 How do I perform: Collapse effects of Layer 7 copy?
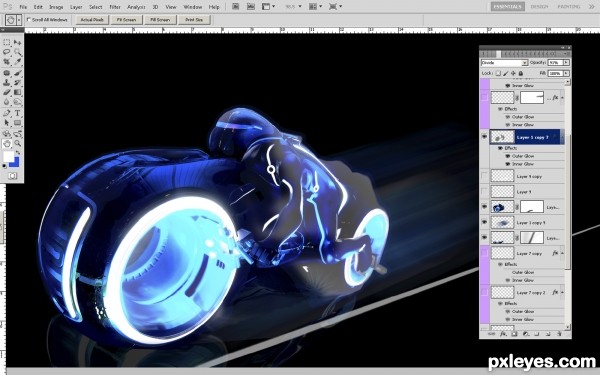click(562, 253)
